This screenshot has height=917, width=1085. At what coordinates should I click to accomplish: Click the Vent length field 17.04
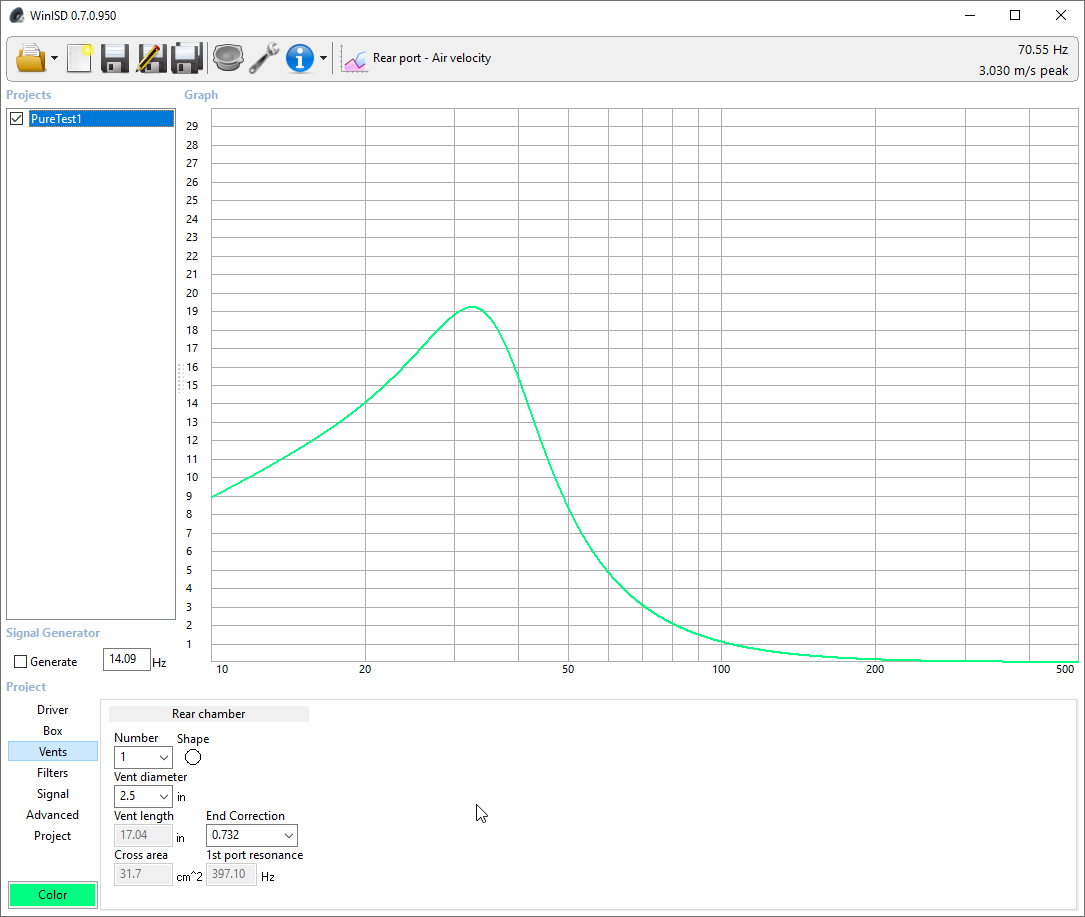click(143, 835)
